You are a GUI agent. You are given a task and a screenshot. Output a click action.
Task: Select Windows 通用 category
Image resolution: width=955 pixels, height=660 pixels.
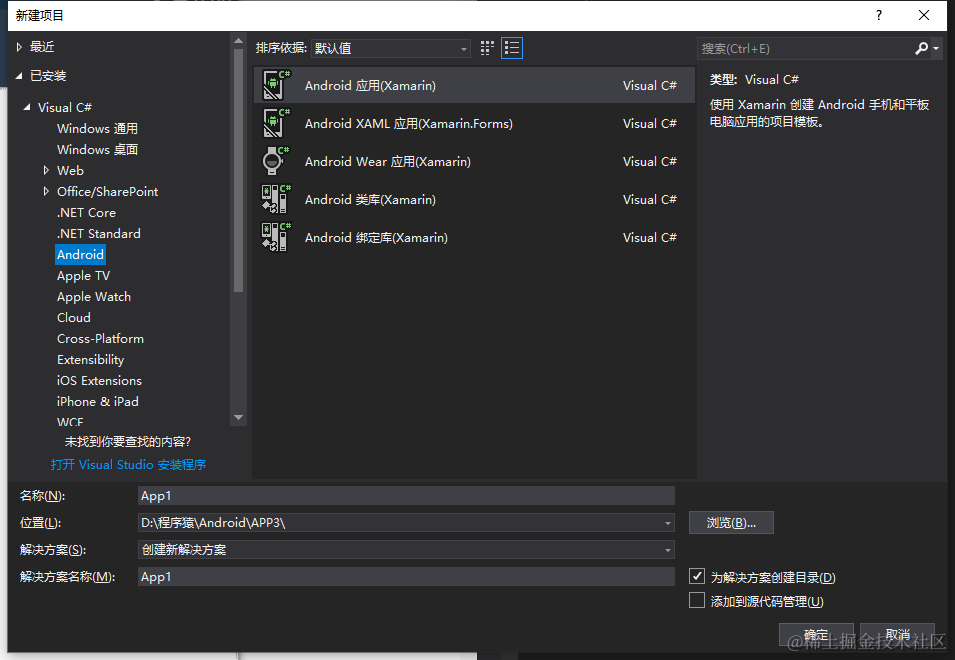point(97,128)
